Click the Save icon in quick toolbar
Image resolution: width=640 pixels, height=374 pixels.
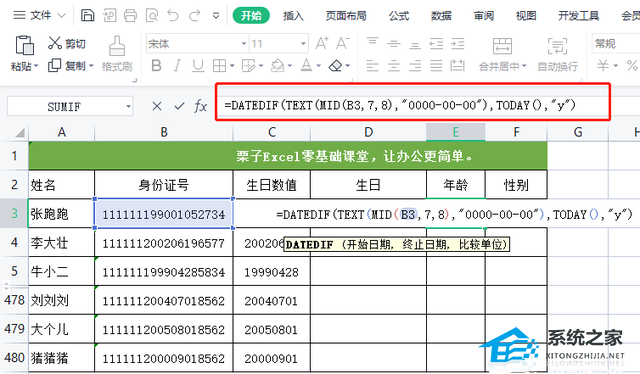(x=87, y=16)
